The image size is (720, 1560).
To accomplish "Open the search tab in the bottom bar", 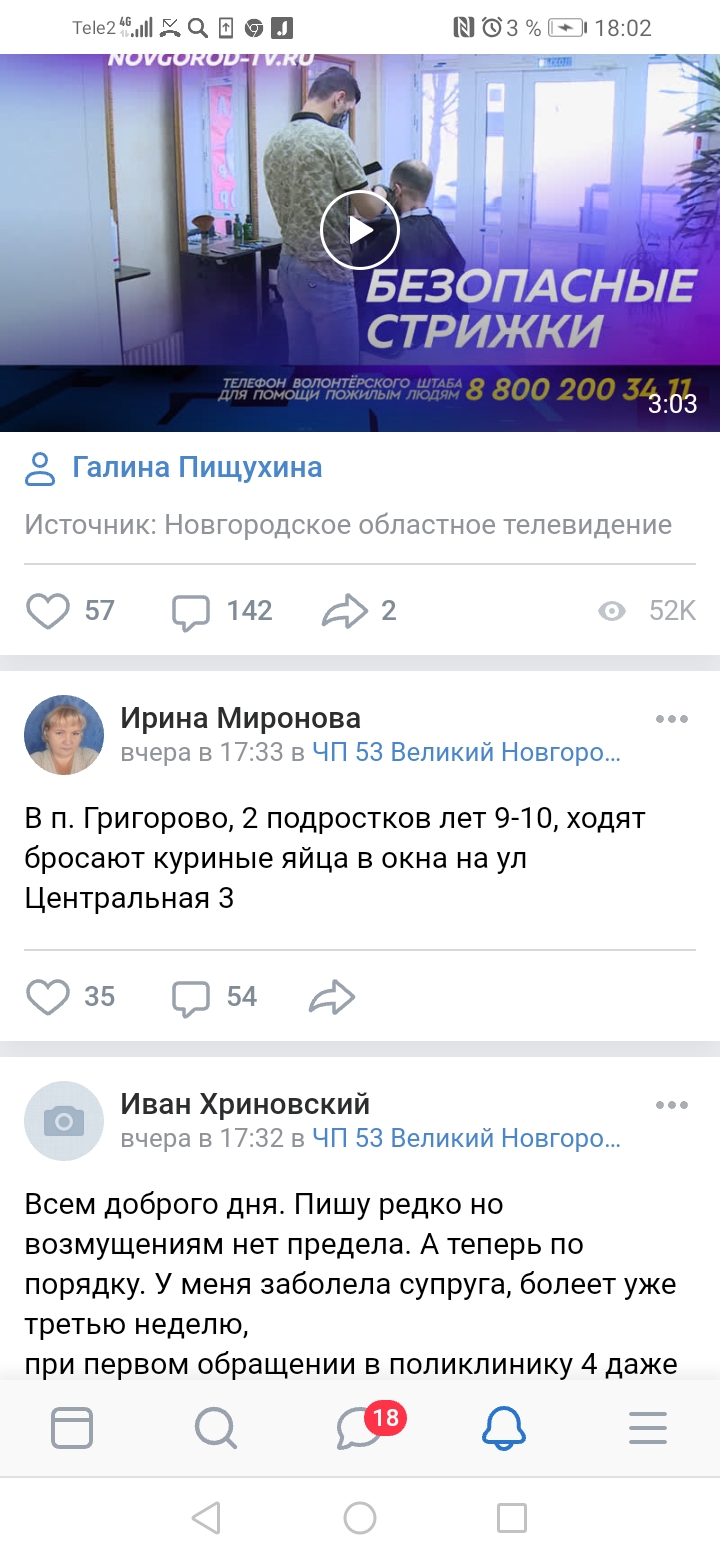I will [x=215, y=1427].
